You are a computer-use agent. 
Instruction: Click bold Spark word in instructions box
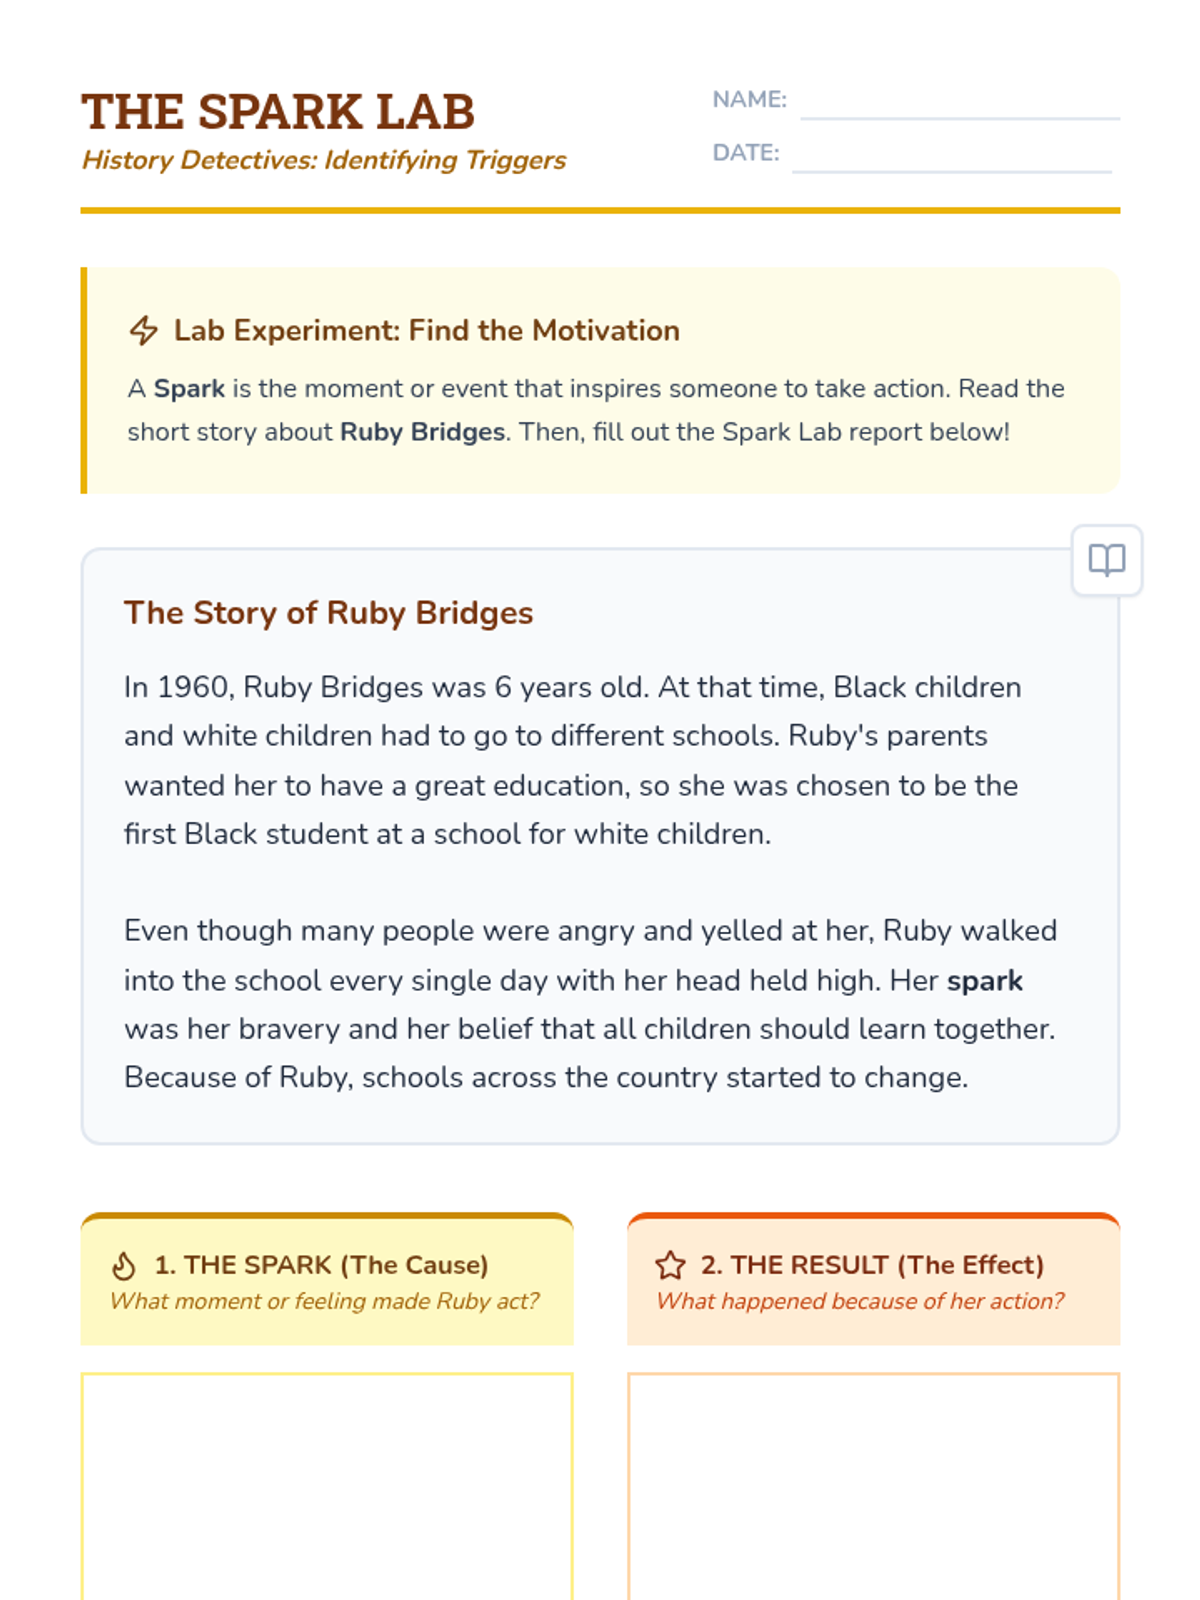pyautogui.click(x=189, y=389)
